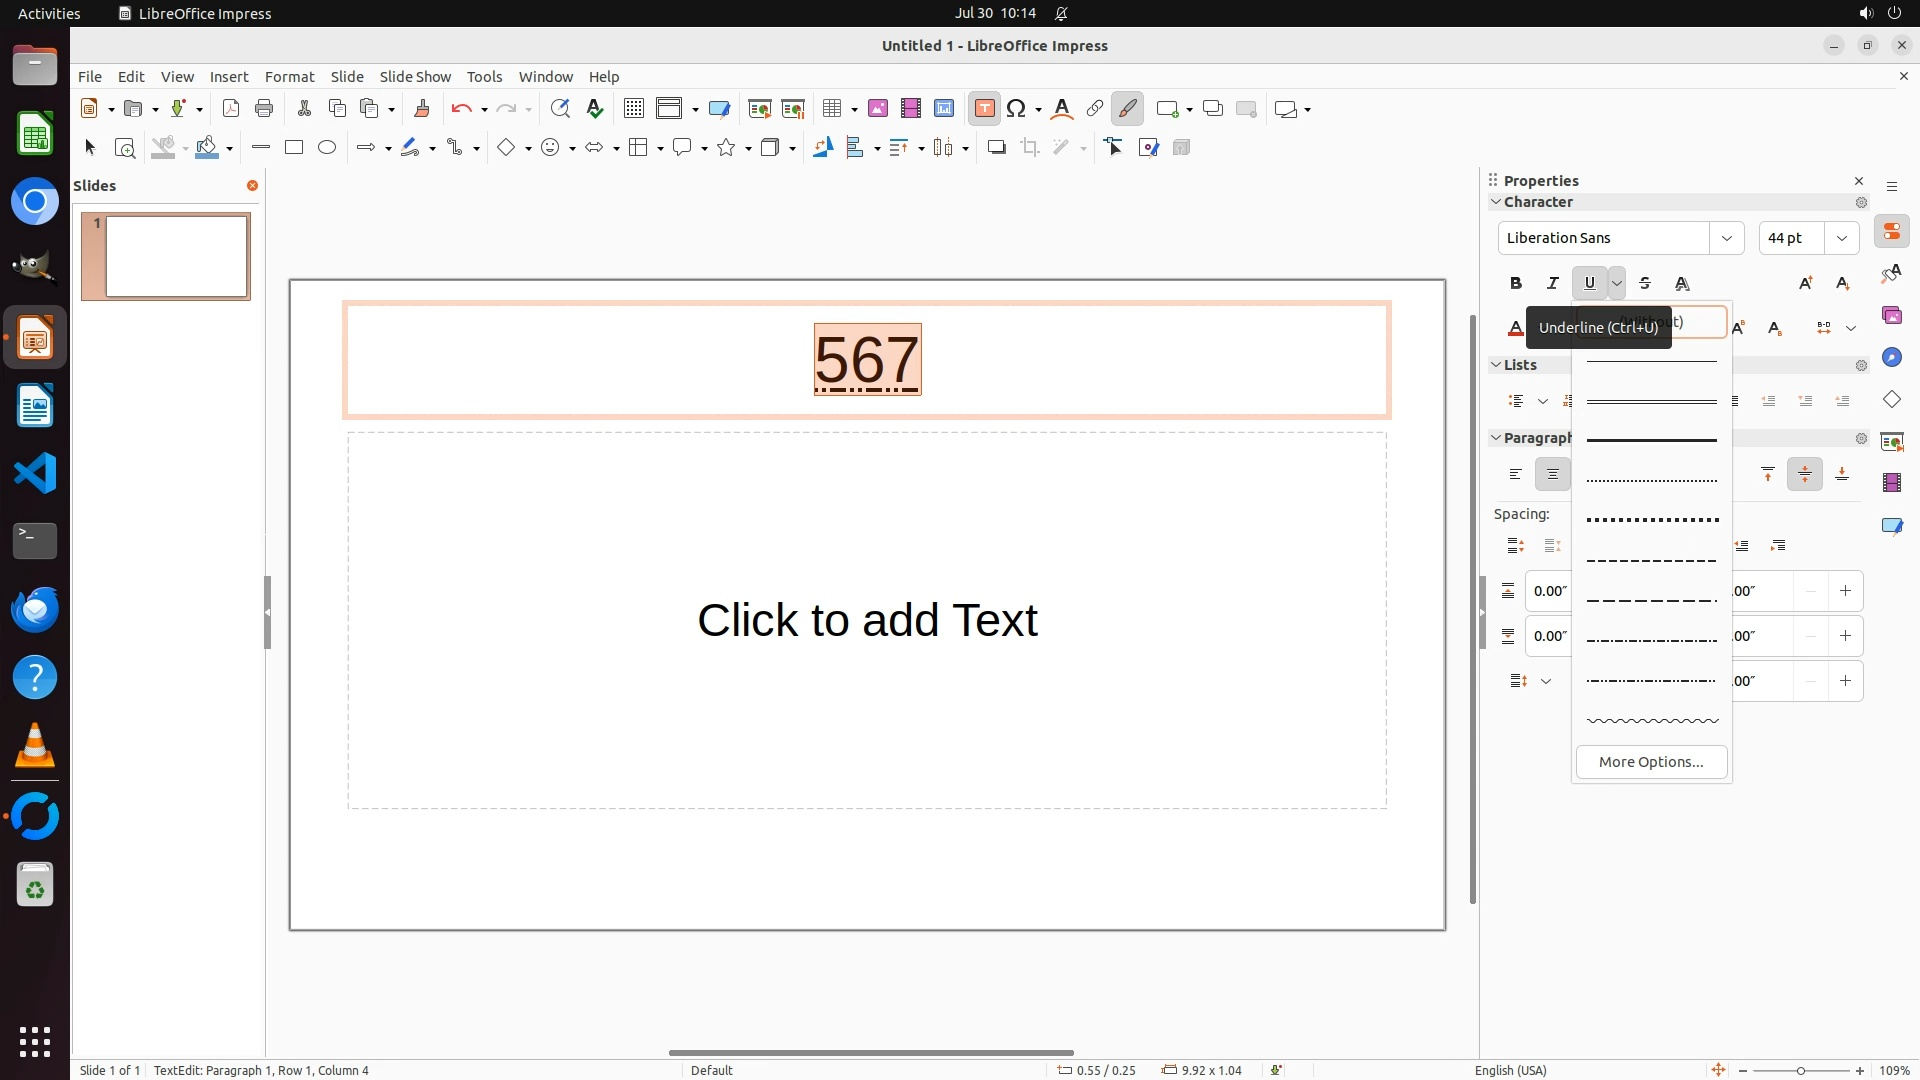Click the Insert Image icon in toolbar
The width and height of the screenshot is (1920, 1080).
click(877, 109)
